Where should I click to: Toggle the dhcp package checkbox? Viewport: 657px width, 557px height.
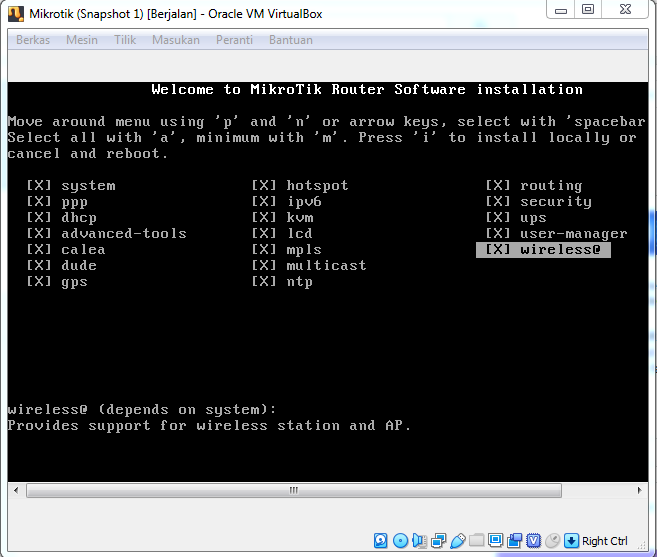coord(39,217)
